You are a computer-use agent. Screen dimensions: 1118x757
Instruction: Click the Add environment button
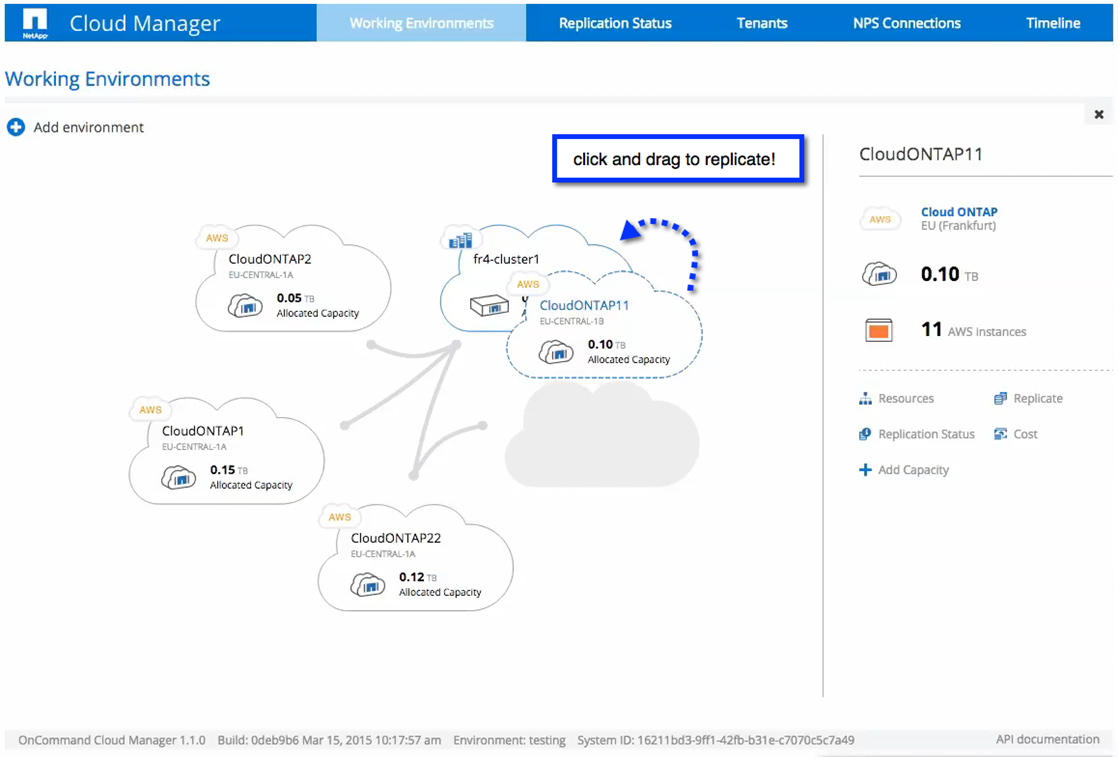click(x=74, y=127)
